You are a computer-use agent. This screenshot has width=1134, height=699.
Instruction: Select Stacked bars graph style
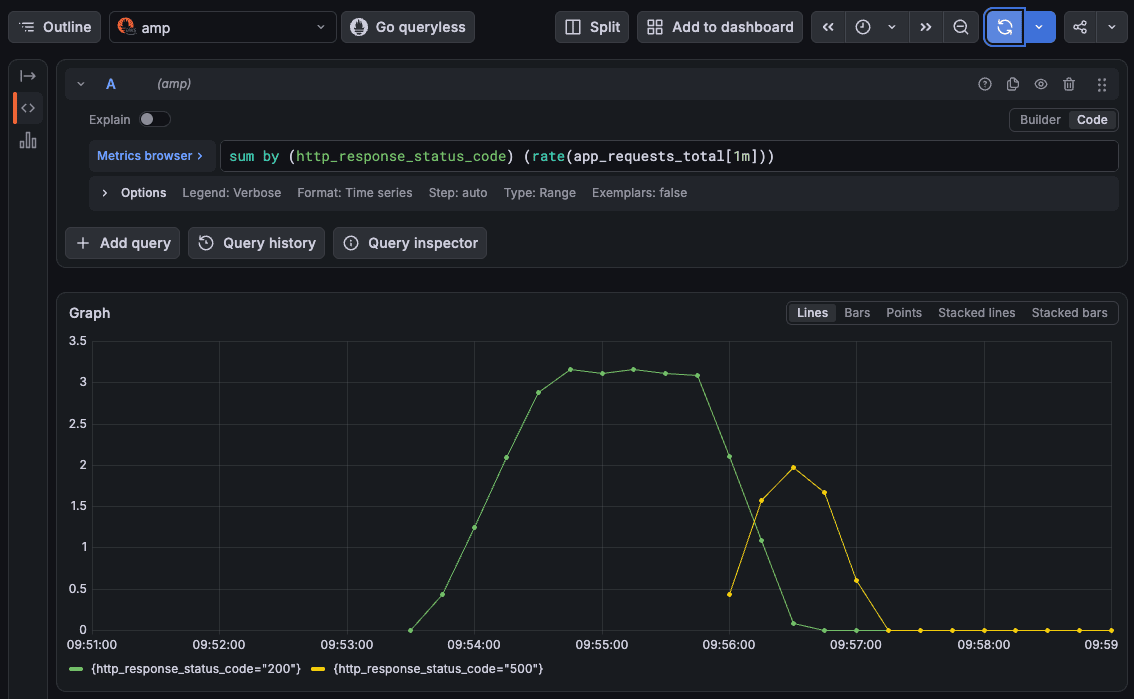tap(1069, 313)
